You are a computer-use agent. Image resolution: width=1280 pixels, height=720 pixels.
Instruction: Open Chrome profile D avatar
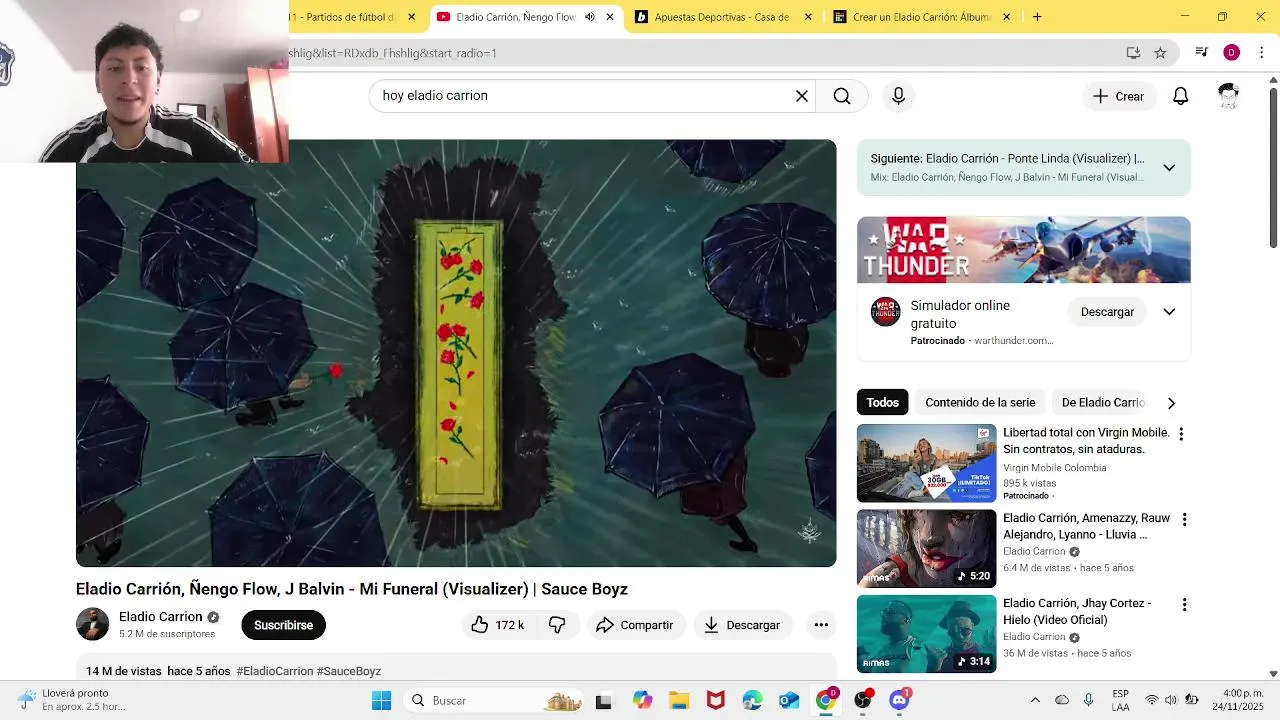tap(1231, 52)
